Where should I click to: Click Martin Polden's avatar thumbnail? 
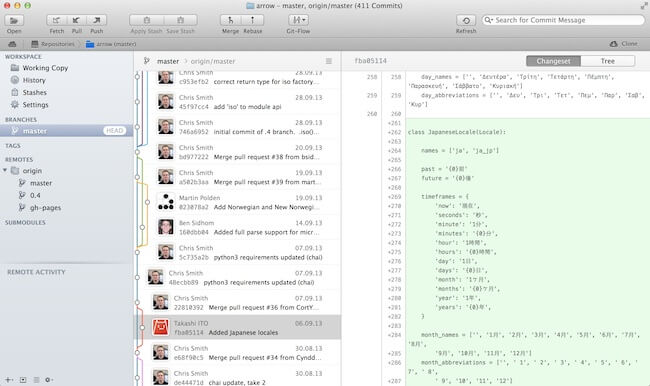tap(165, 202)
